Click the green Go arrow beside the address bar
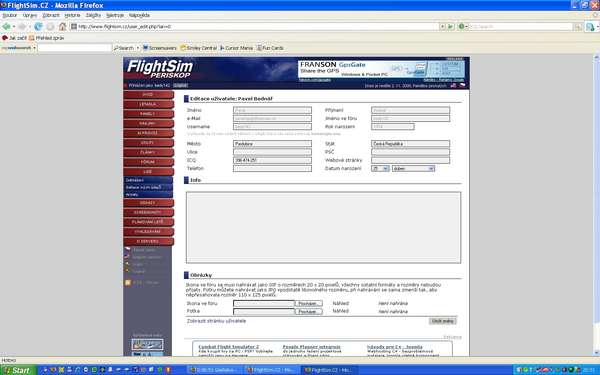600x375 pixels. (450, 27)
